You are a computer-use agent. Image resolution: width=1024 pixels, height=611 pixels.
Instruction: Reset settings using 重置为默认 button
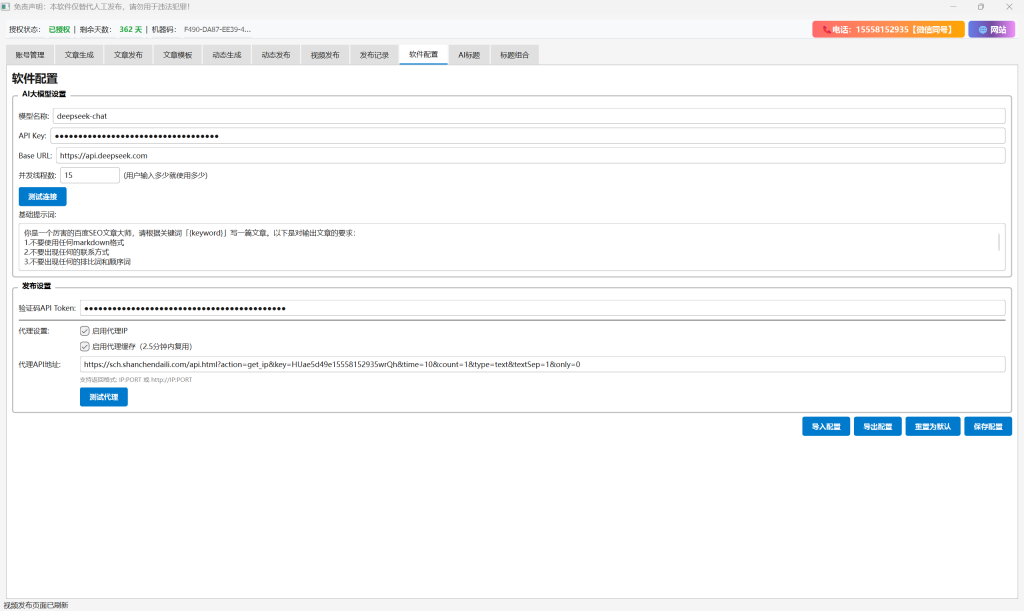click(933, 427)
